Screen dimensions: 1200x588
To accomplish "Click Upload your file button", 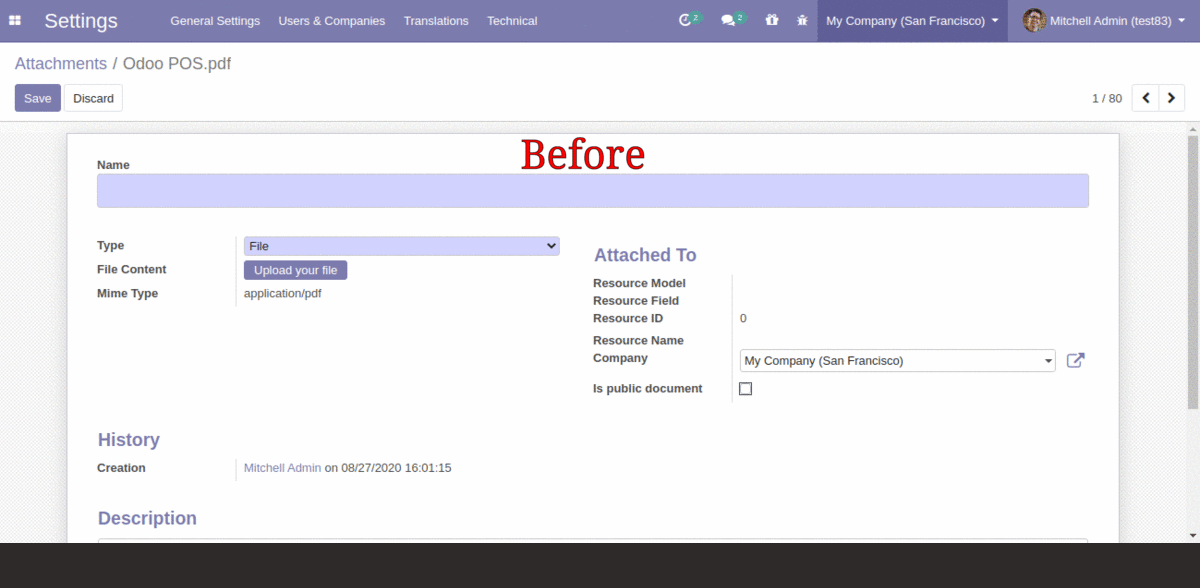I will point(295,270).
